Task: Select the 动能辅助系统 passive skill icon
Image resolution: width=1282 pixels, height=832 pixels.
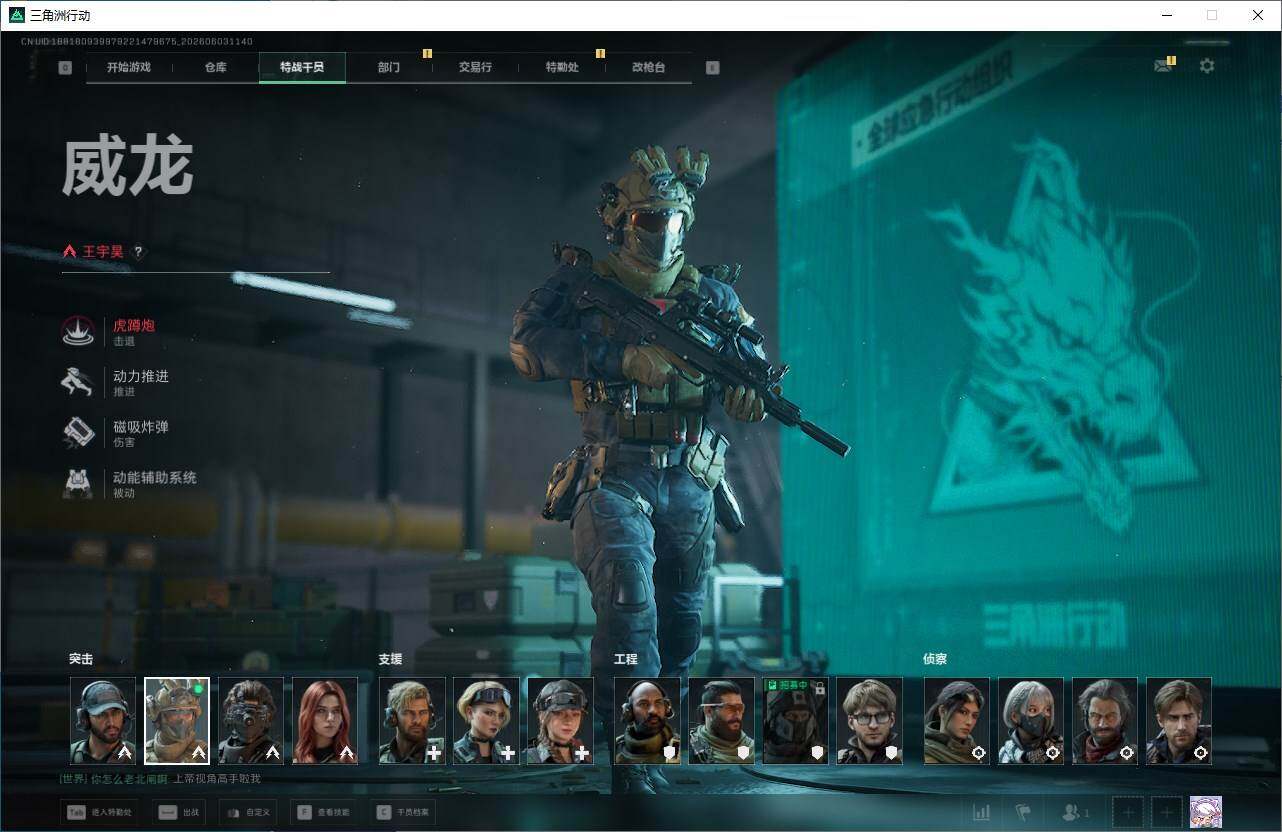Action: point(78,484)
